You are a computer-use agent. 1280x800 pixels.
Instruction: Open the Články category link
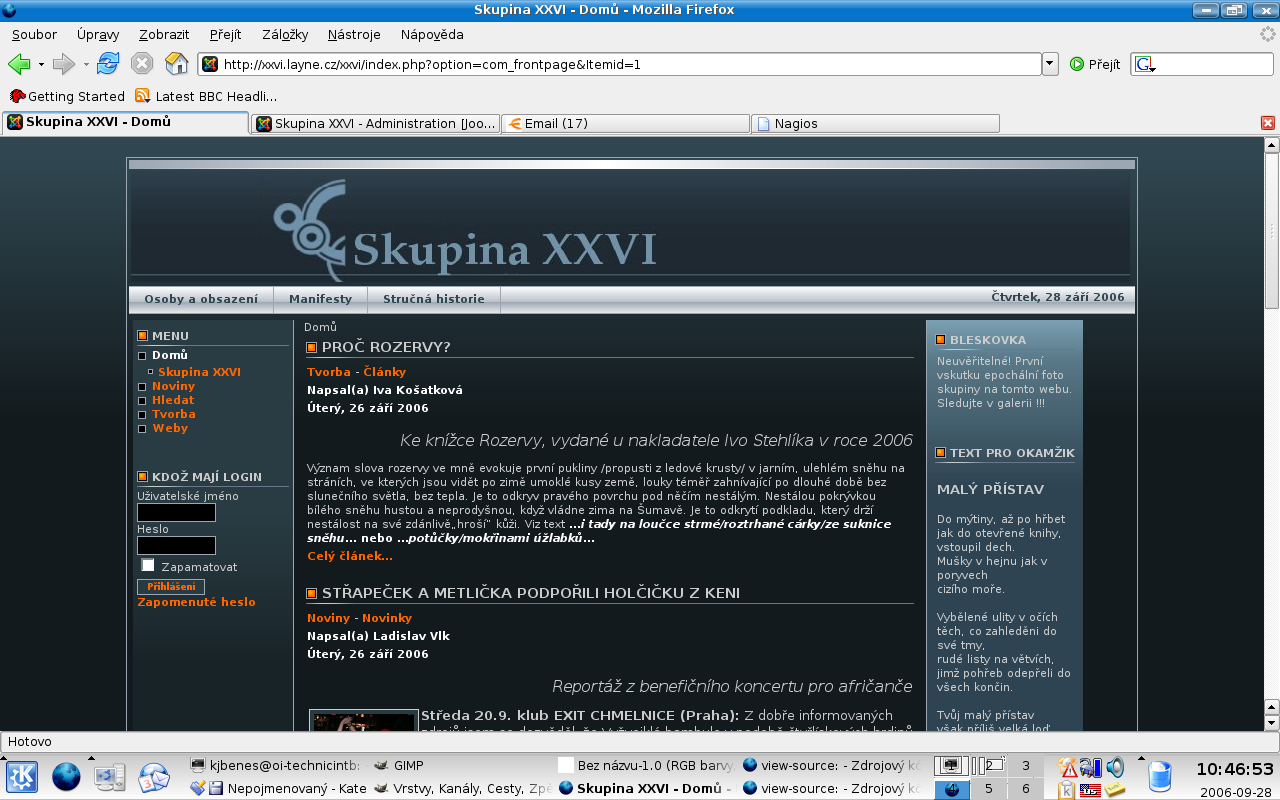[x=384, y=372]
